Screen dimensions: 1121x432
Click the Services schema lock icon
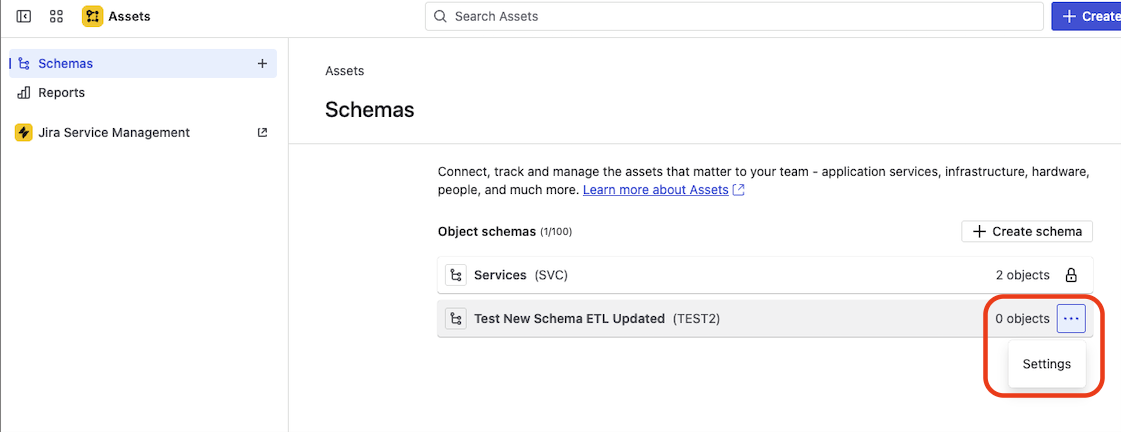1070,275
